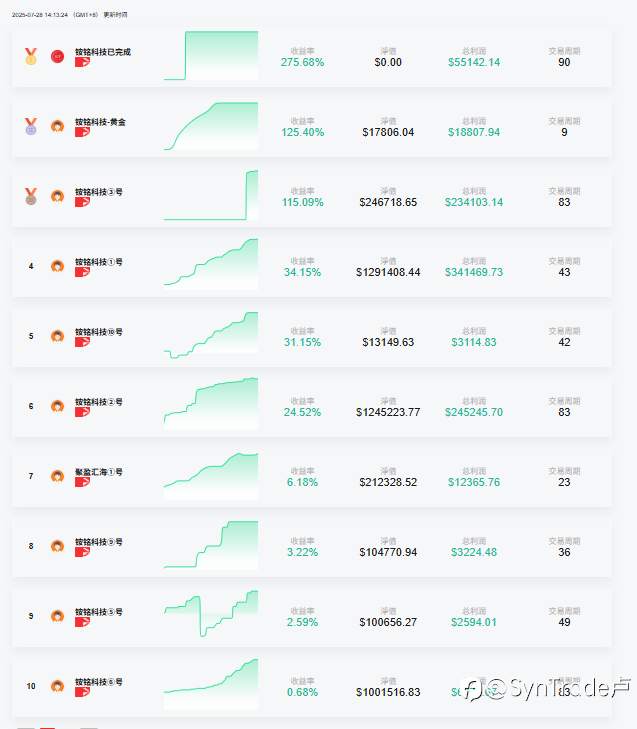
Task: Click red flag badge under rank 5 name
Action: pos(82,342)
